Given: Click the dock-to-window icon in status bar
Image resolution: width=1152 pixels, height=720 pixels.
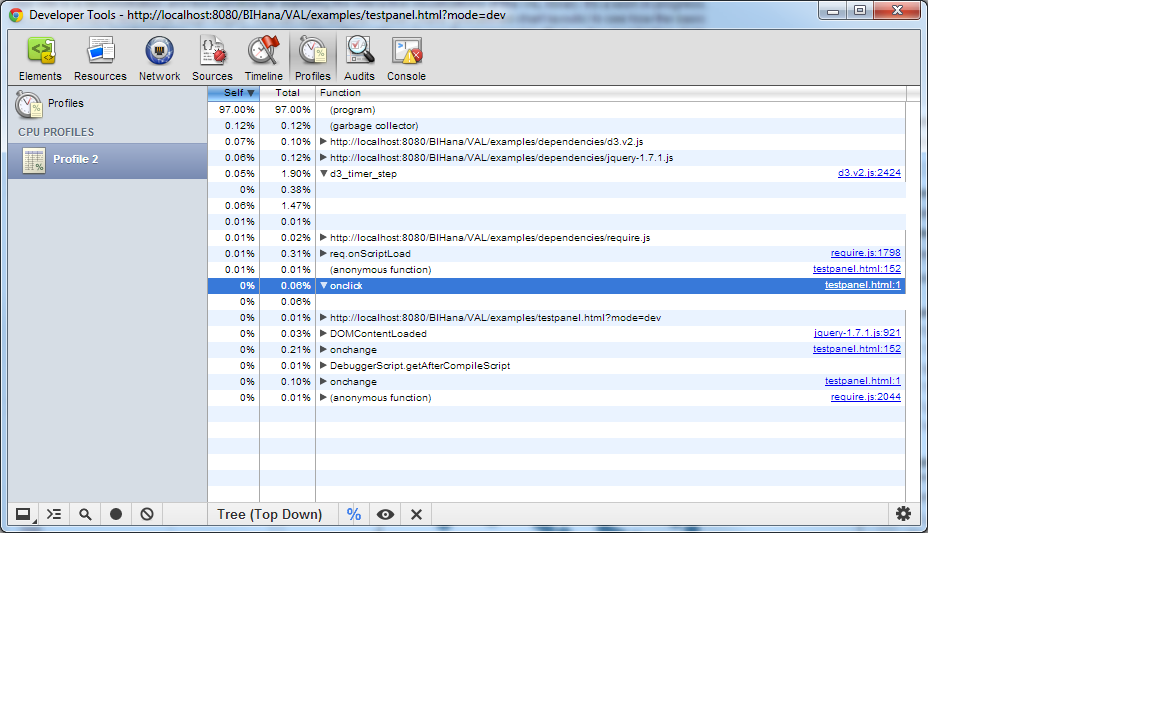Looking at the screenshot, I should (24, 514).
